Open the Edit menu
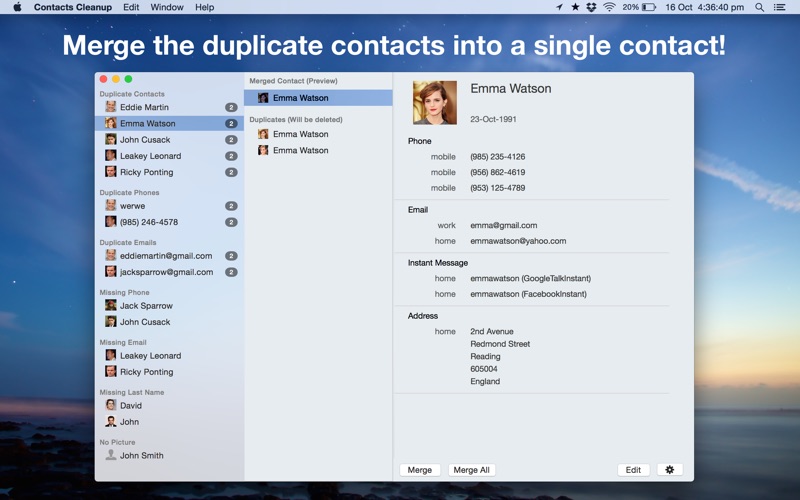Viewport: 800px width, 500px height. (x=131, y=7)
